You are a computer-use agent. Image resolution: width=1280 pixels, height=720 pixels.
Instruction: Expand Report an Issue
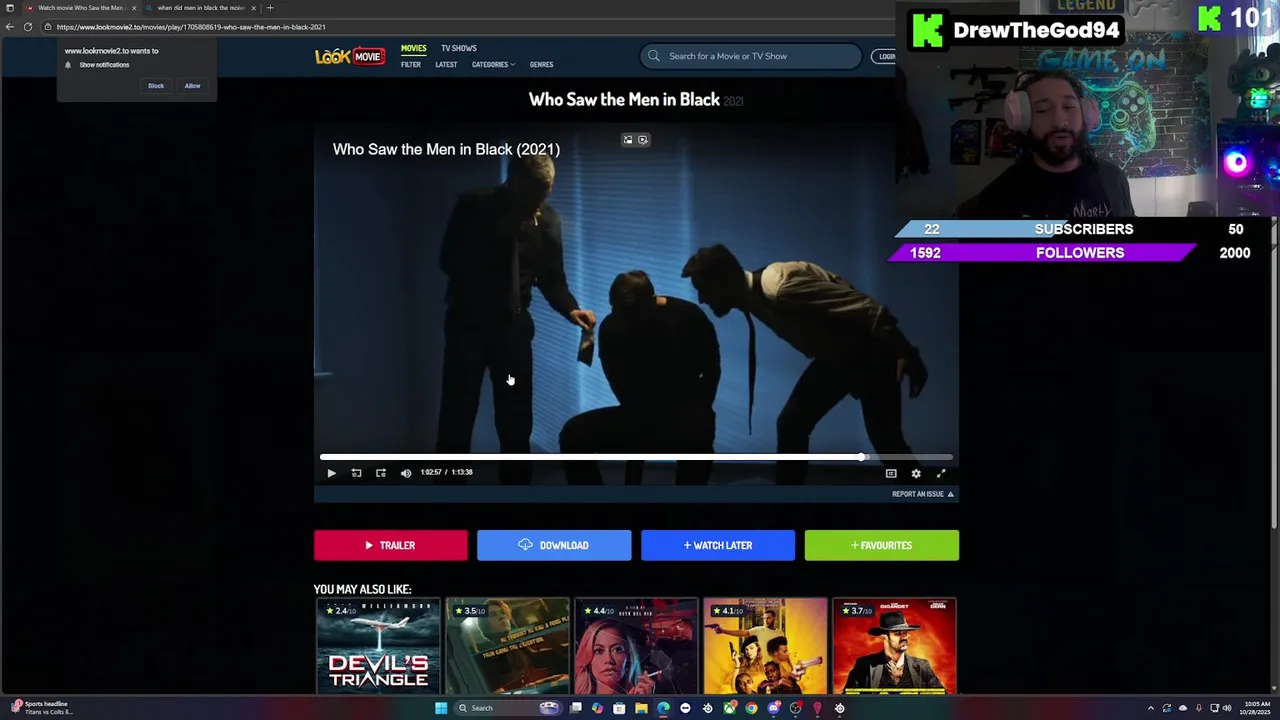[922, 494]
